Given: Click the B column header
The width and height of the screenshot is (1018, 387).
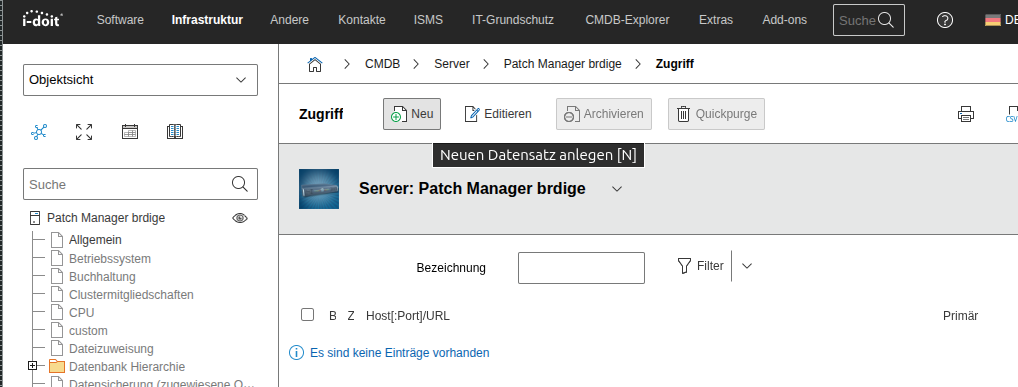Looking at the screenshot, I should coord(333,316).
